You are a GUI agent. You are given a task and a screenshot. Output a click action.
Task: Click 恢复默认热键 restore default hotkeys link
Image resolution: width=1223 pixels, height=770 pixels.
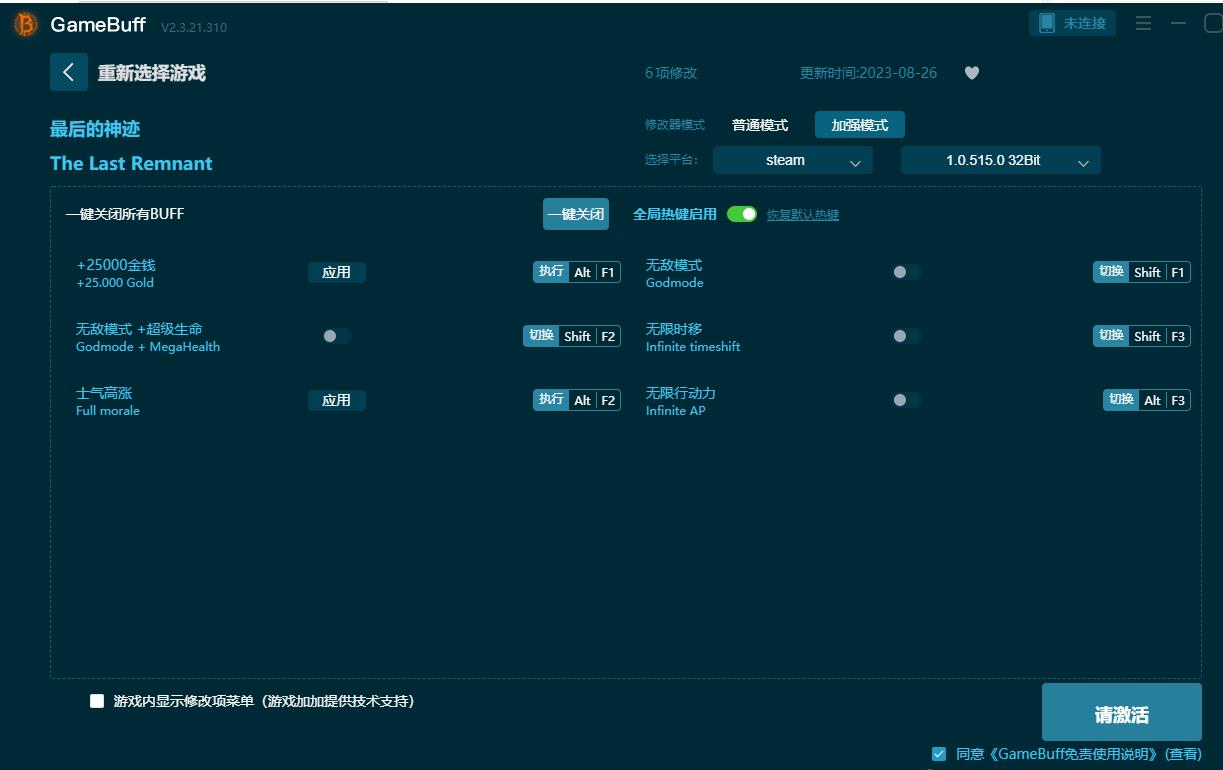pyautogui.click(x=803, y=215)
